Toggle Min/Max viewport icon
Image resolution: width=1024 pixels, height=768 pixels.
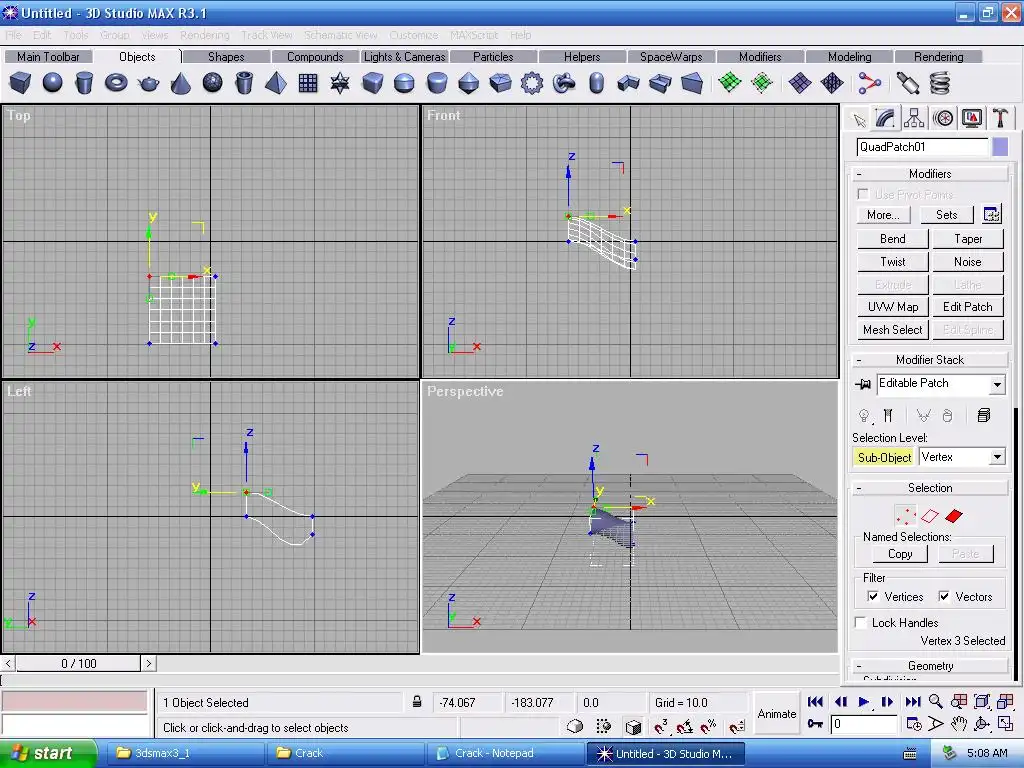[x=1005, y=724]
